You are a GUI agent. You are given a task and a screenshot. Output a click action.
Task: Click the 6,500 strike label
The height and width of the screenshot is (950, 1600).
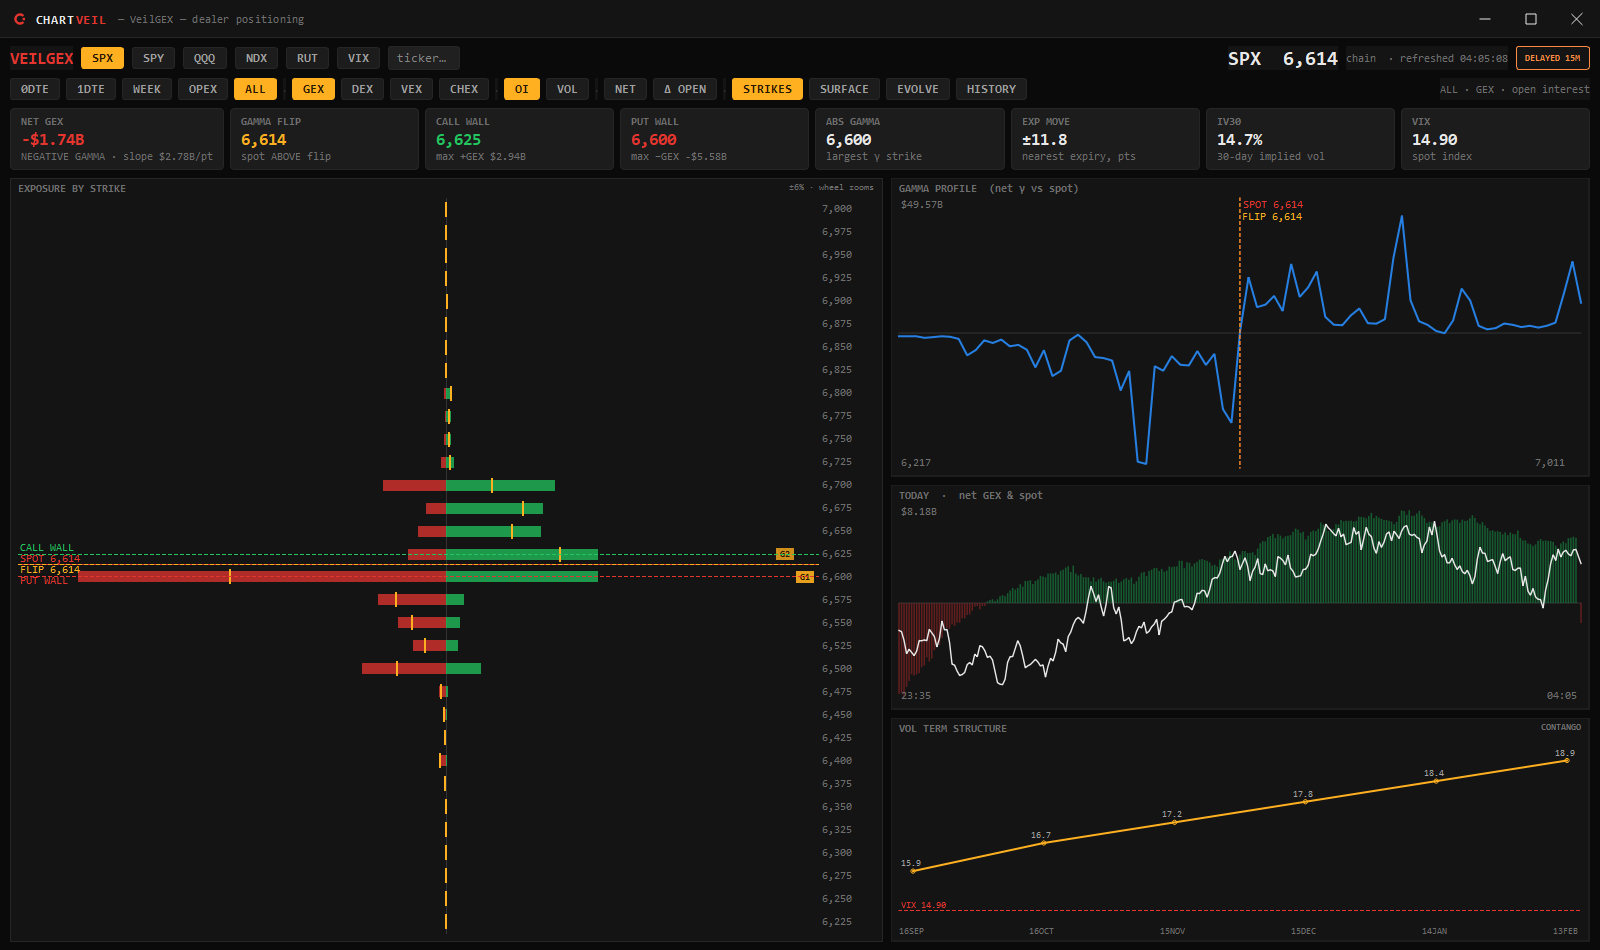click(x=837, y=669)
